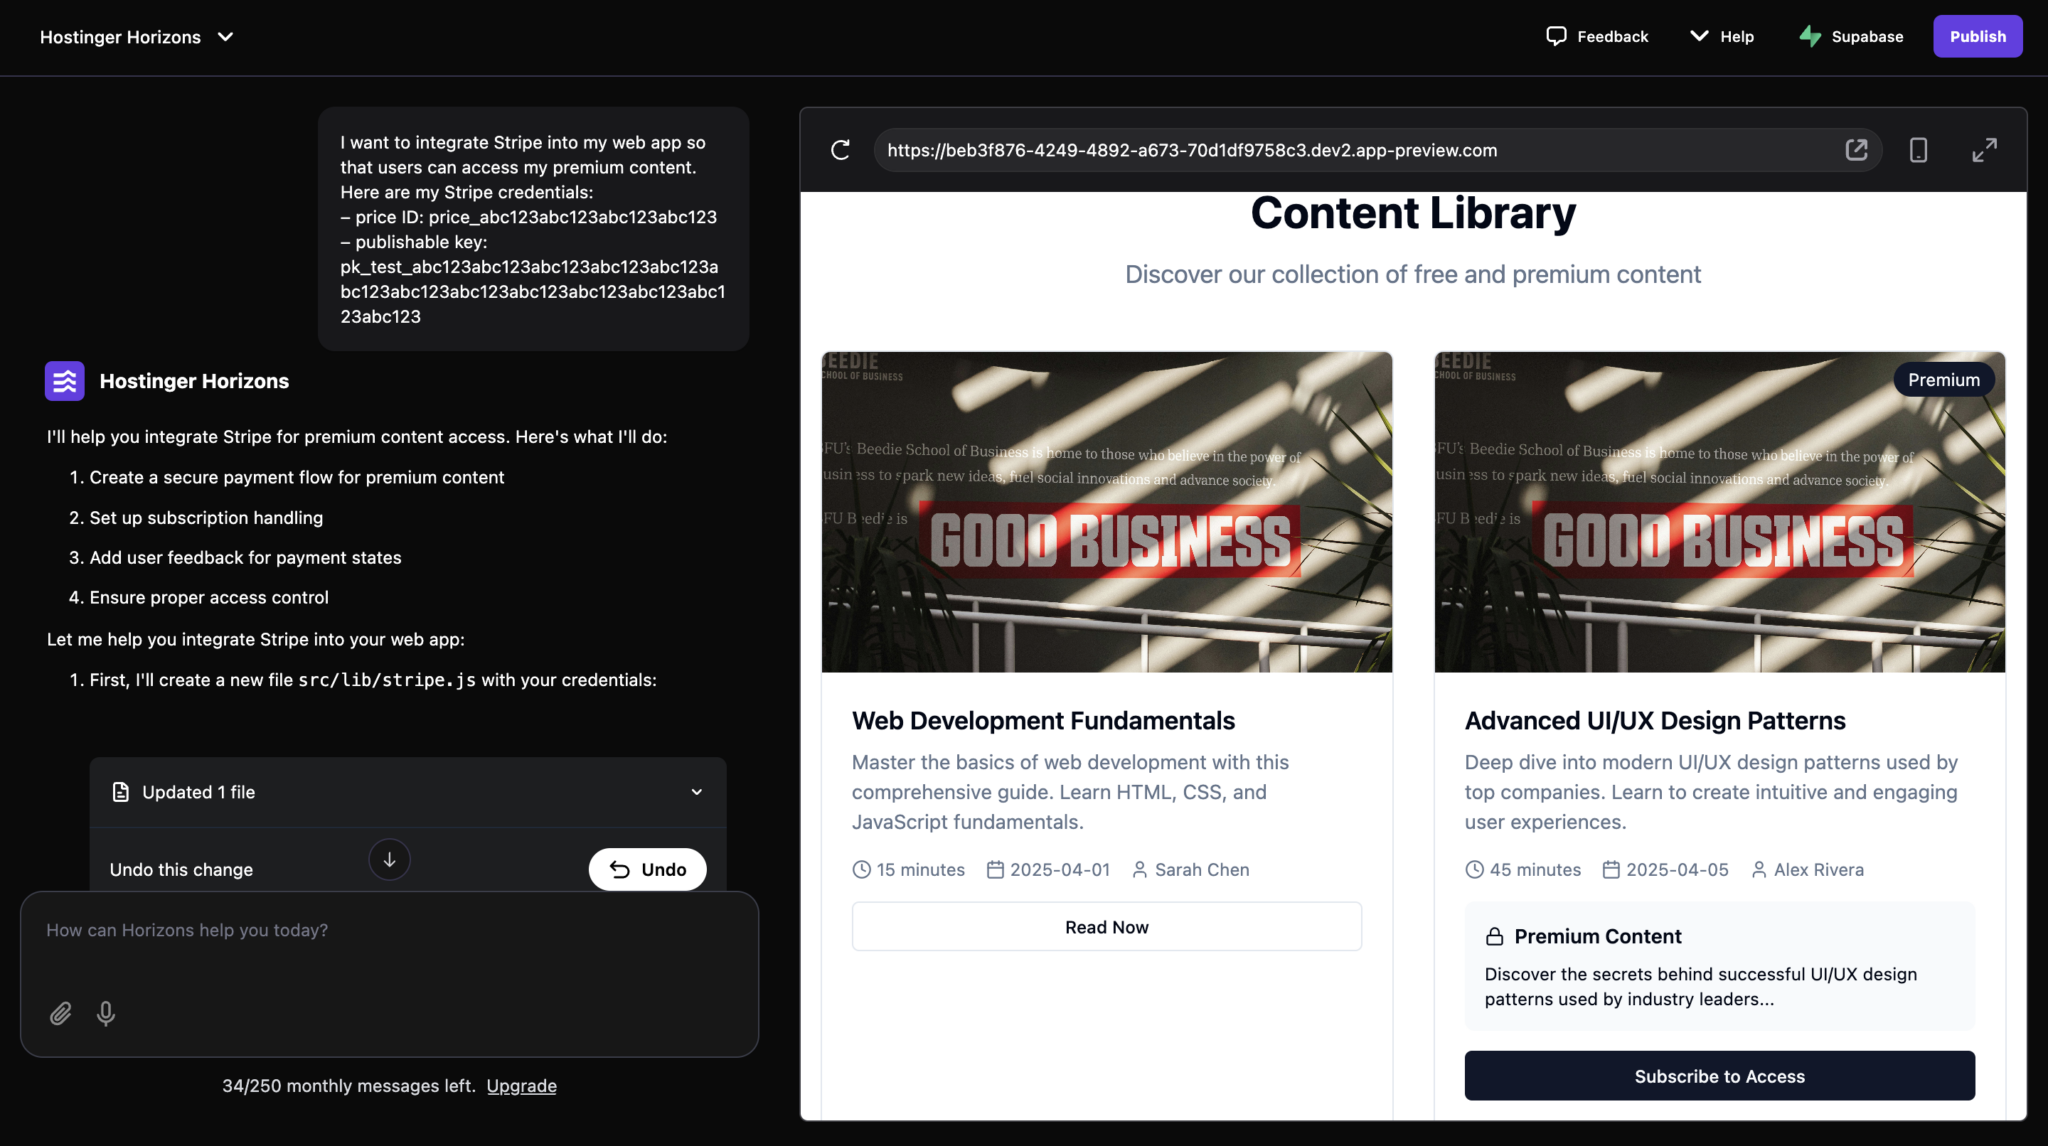Screen dimensions: 2048x1146
Task: Click Read Now on Web Development Fundamentals
Action: click(1106, 926)
